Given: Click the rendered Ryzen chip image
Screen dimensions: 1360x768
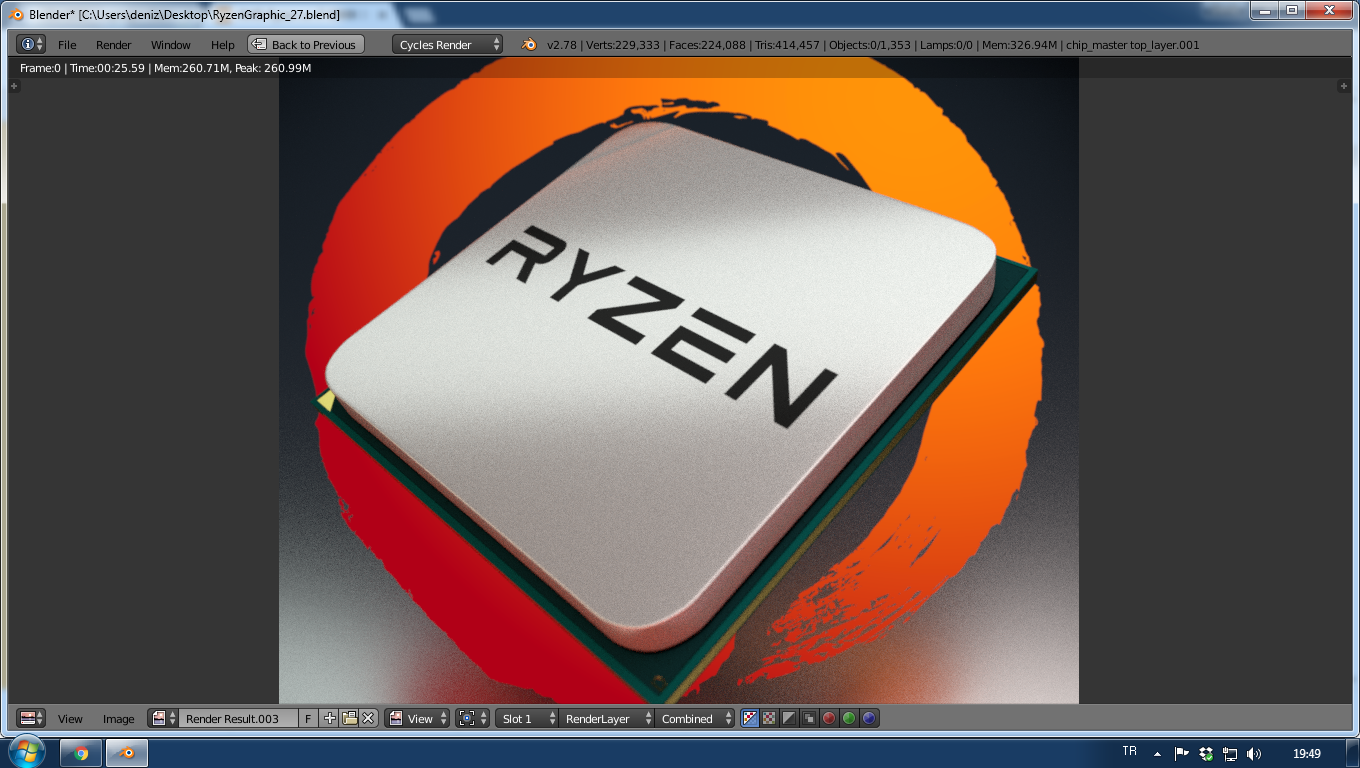Looking at the screenshot, I should [679, 380].
